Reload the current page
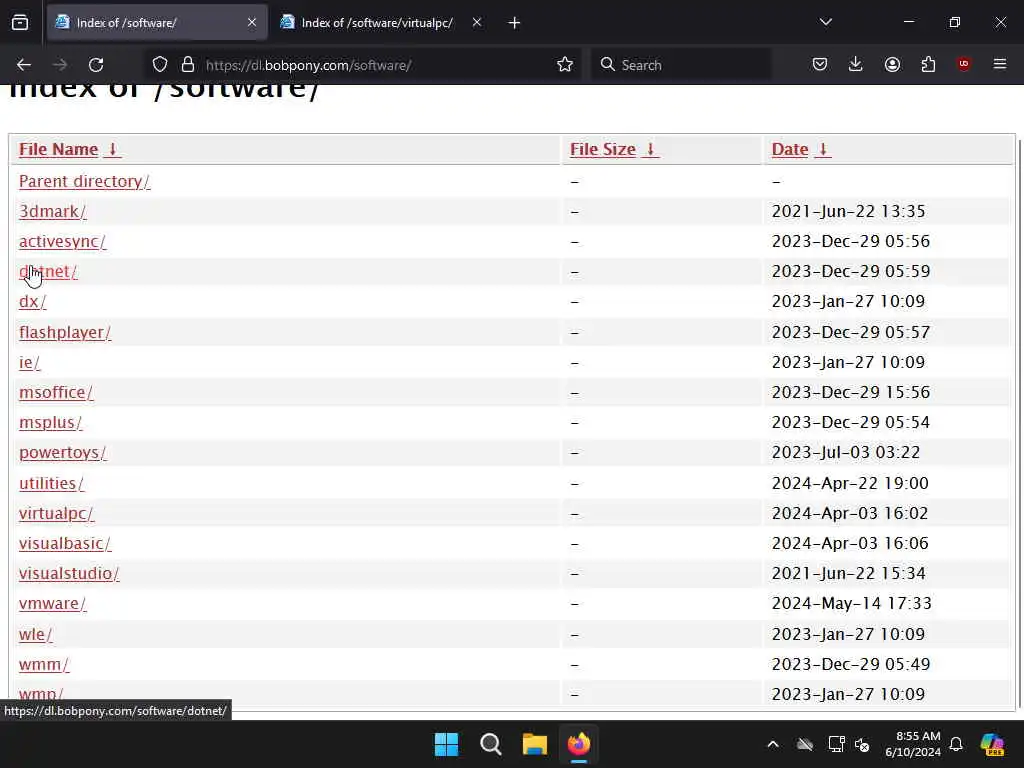The width and height of the screenshot is (1024, 768). [x=96, y=65]
